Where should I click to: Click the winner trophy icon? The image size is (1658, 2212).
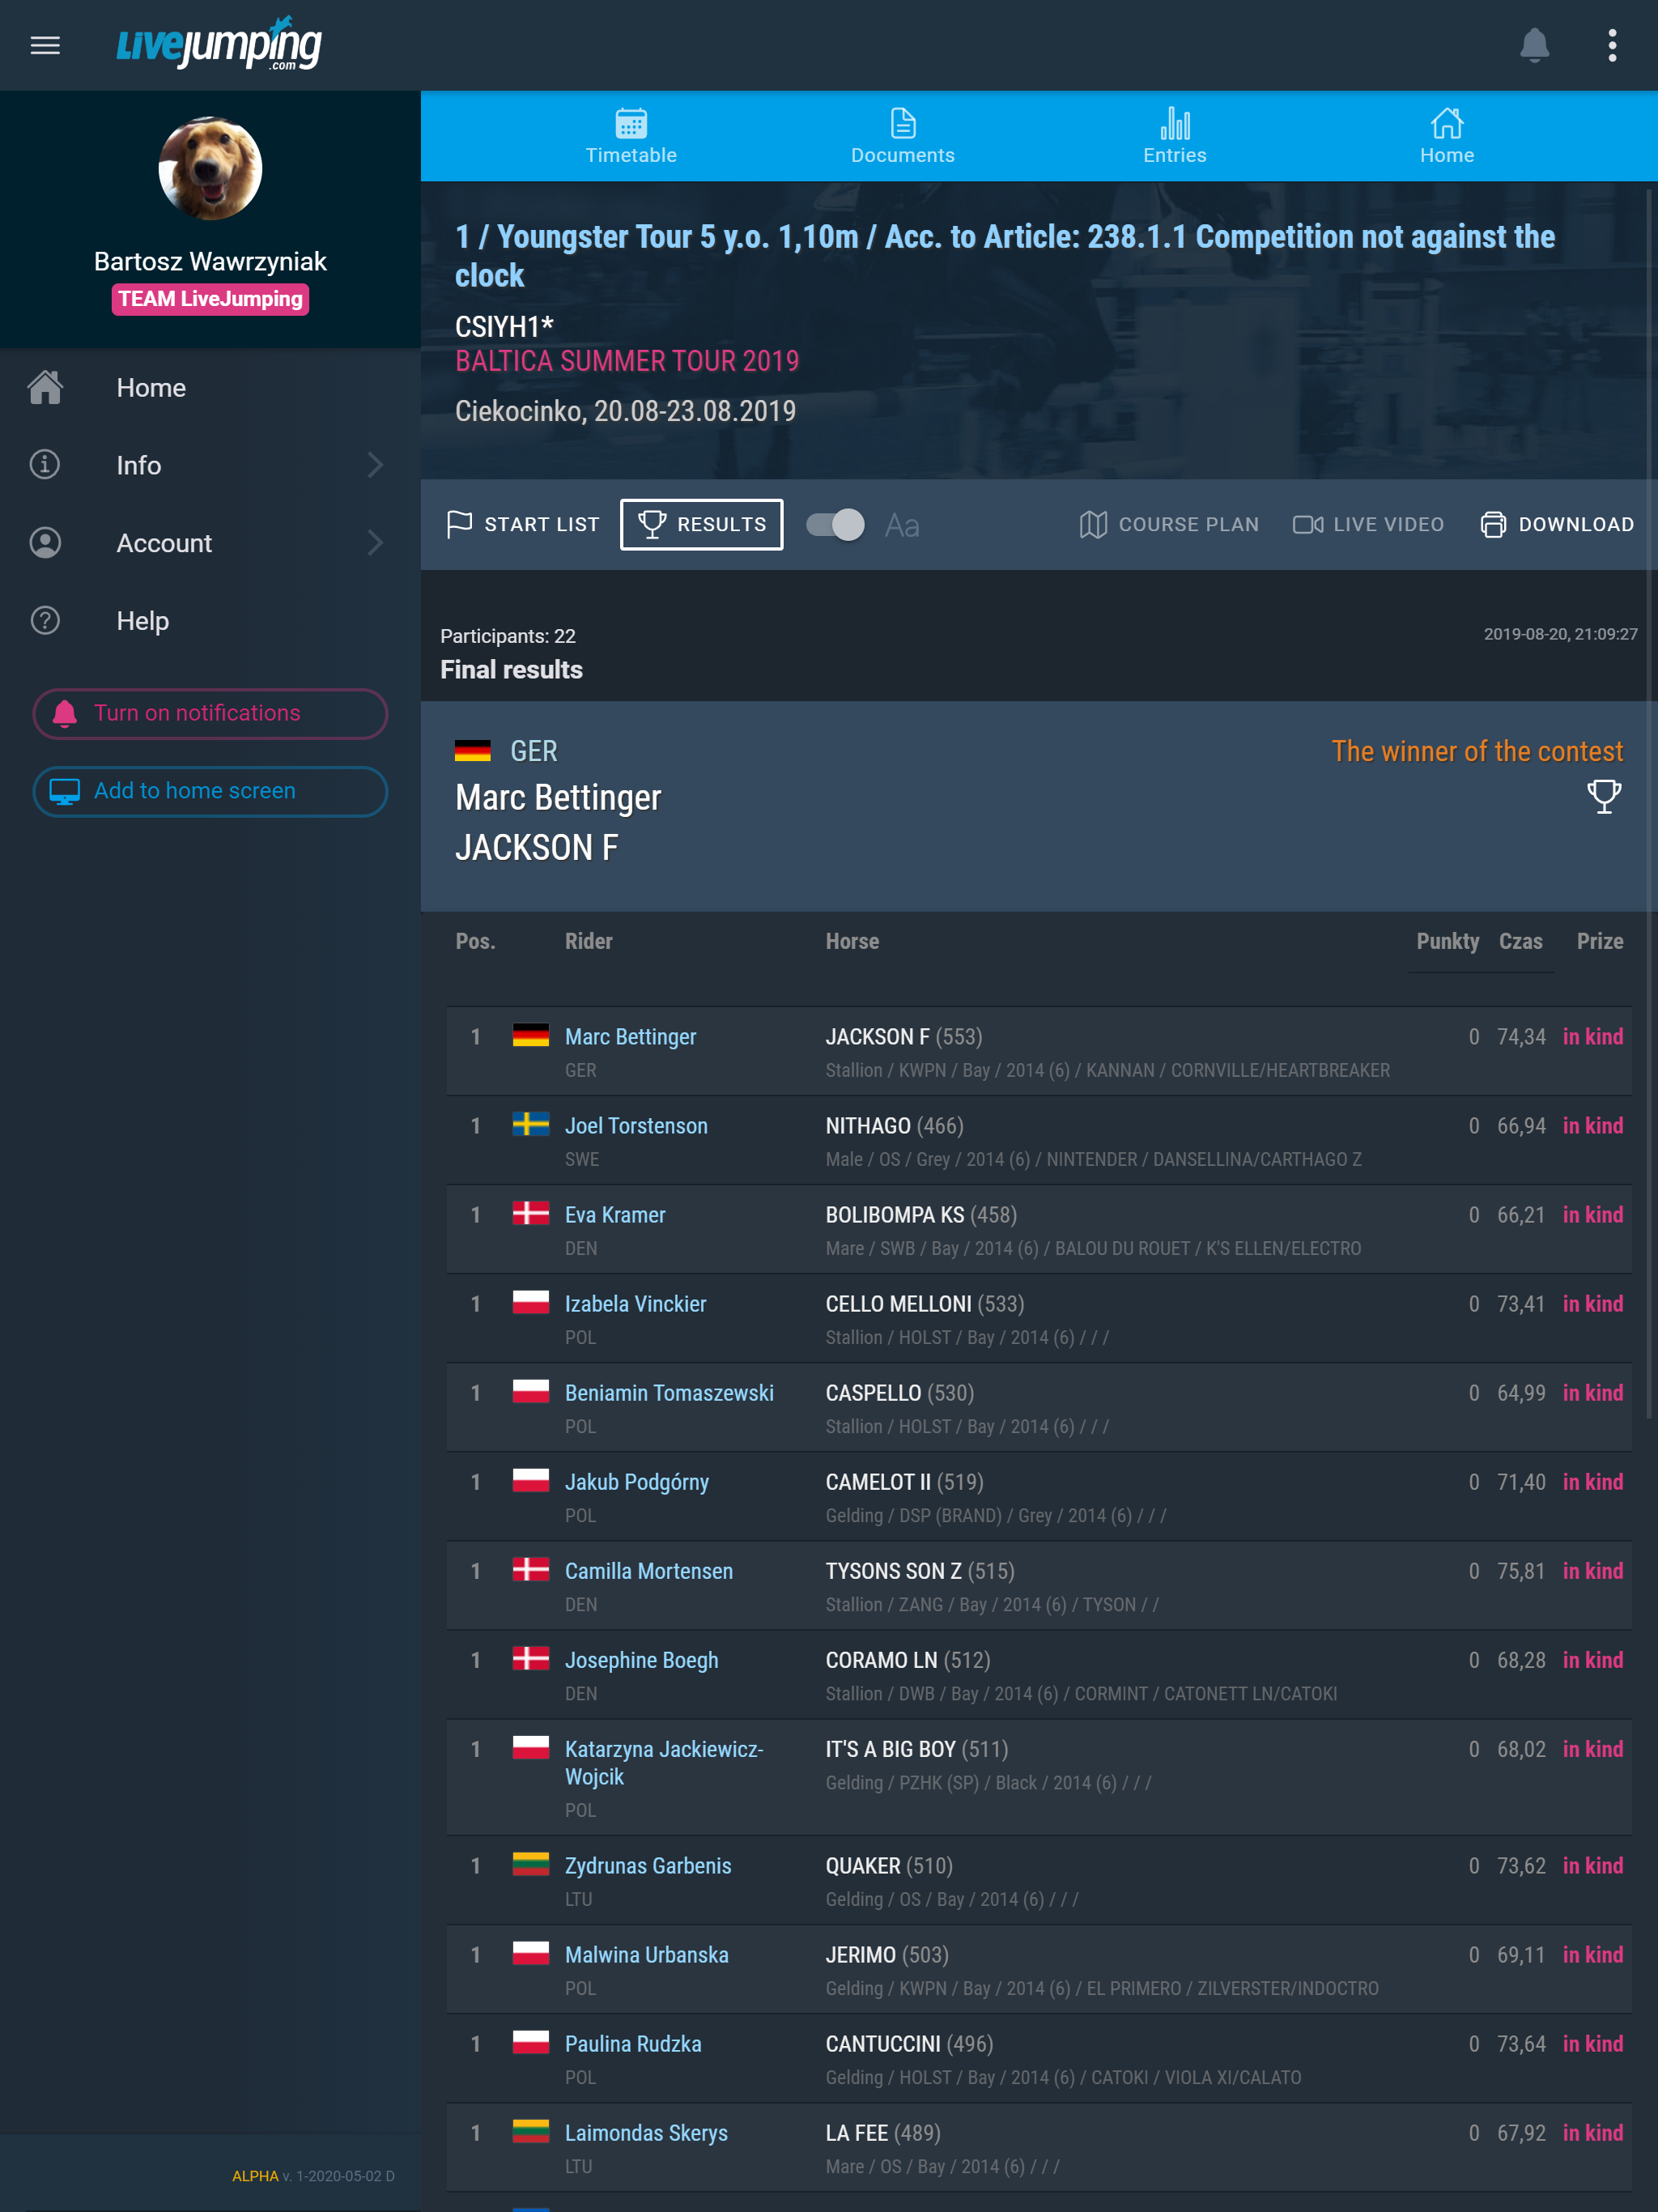click(x=1604, y=797)
